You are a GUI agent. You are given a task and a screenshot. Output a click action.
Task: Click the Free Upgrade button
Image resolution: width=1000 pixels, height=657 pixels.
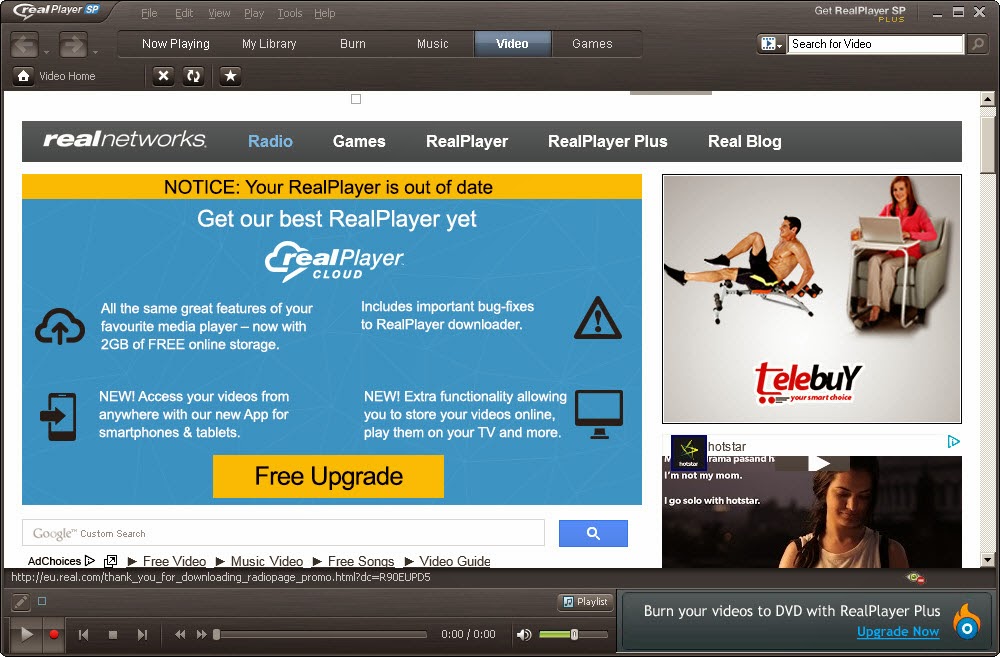(x=328, y=476)
